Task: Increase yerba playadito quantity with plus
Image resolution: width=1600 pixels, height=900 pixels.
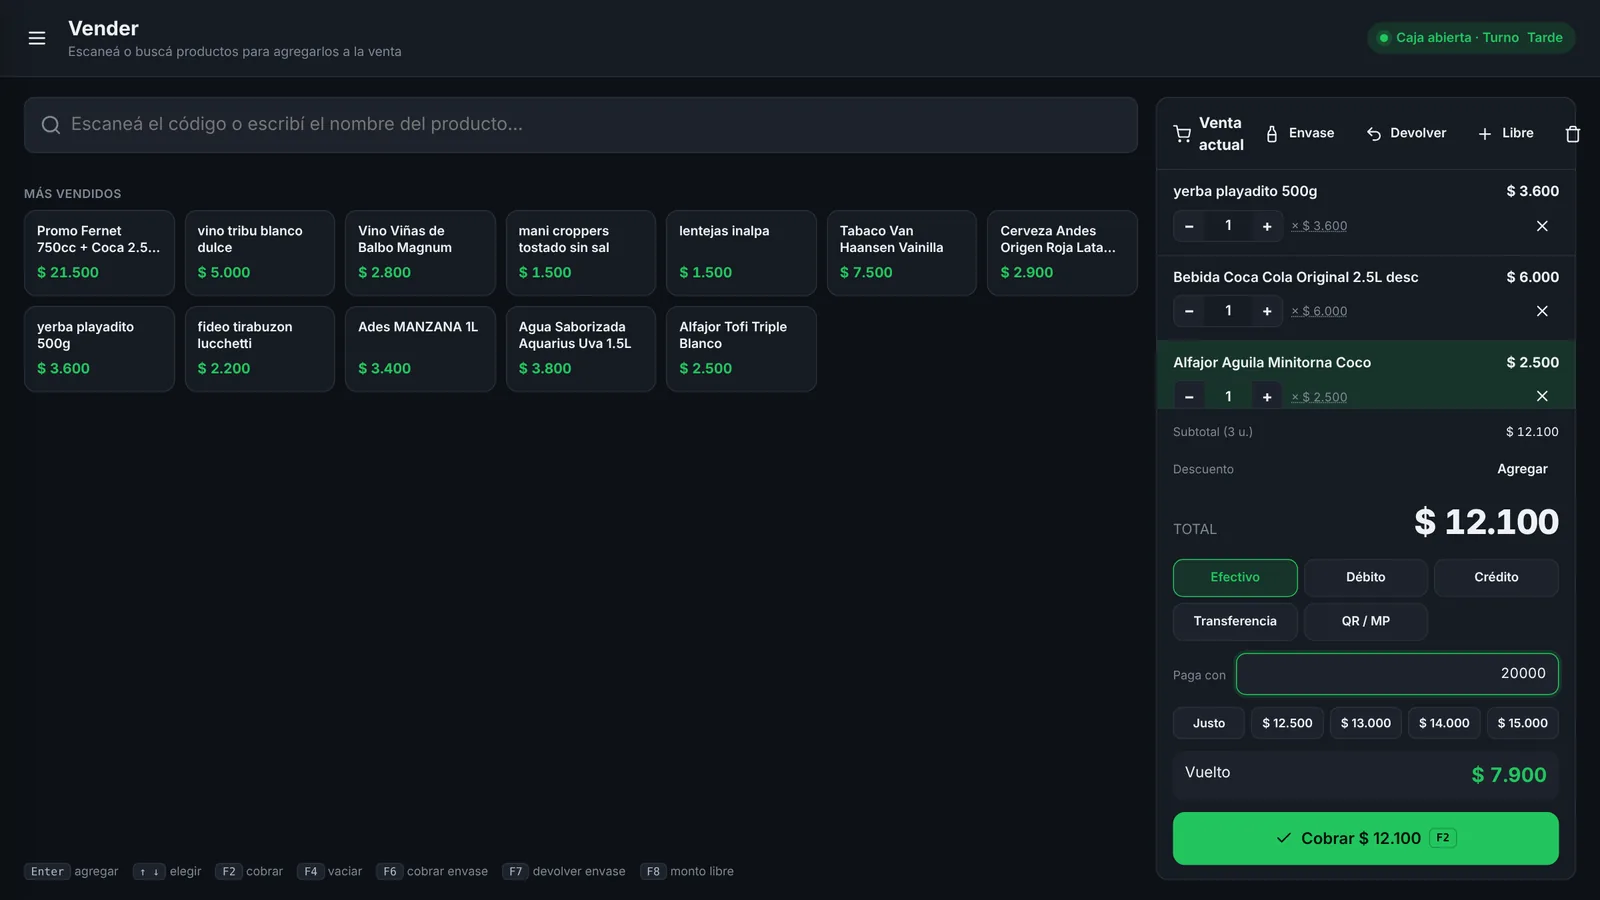Action: (1267, 226)
